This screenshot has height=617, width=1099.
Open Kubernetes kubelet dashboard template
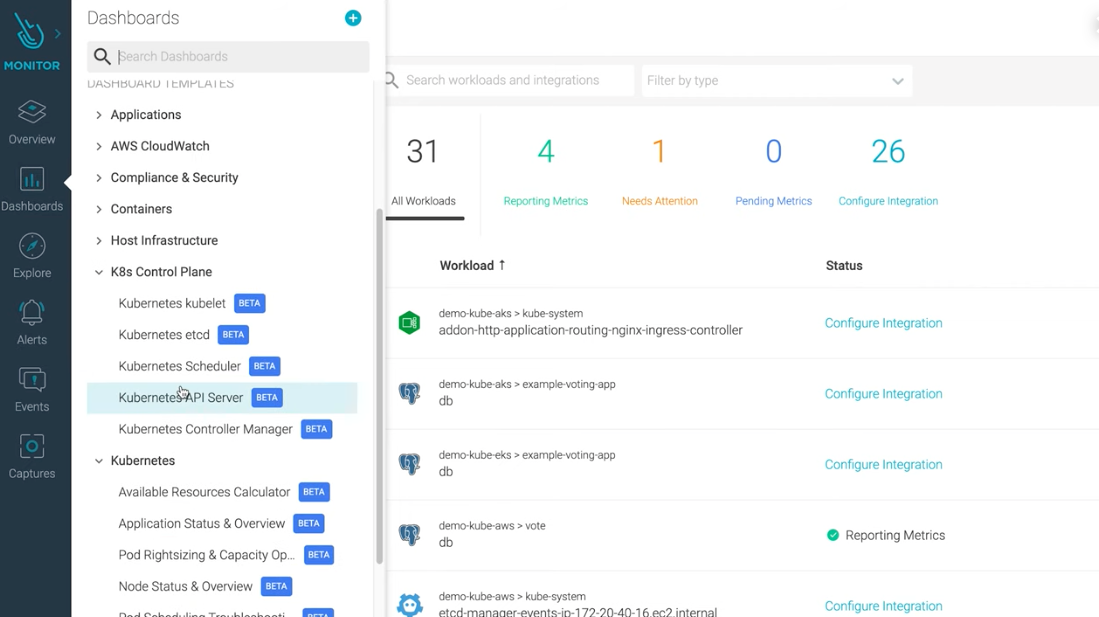pyautogui.click(x=172, y=304)
